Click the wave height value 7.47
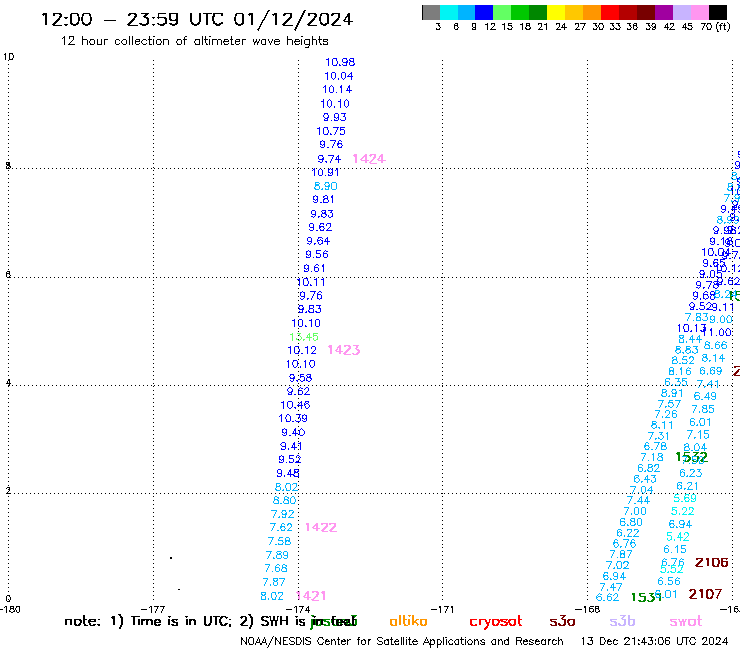 [611, 587]
